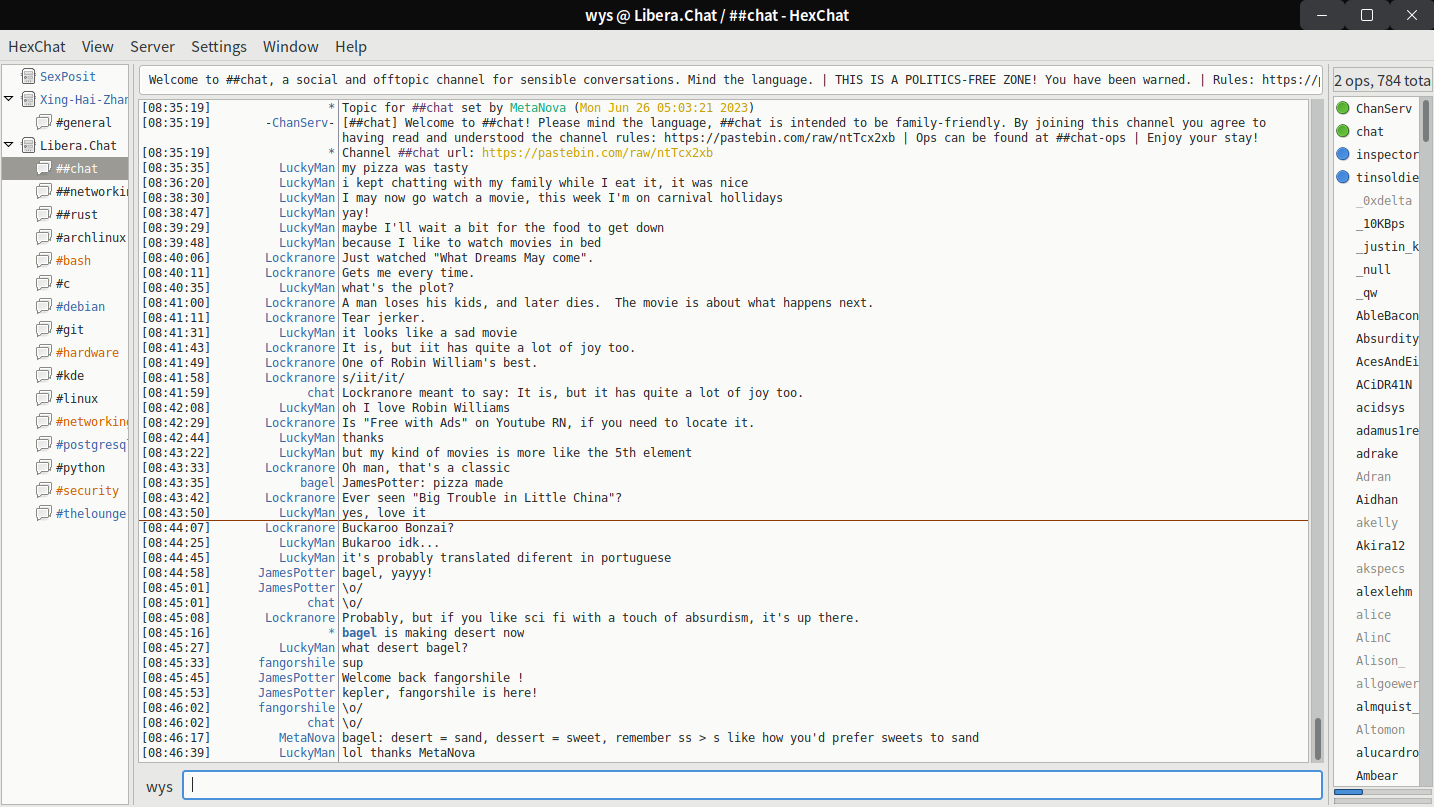The image size is (1434, 807).
Task: Click the blue status icon beside tinsoldier
Action: pos(1343,177)
